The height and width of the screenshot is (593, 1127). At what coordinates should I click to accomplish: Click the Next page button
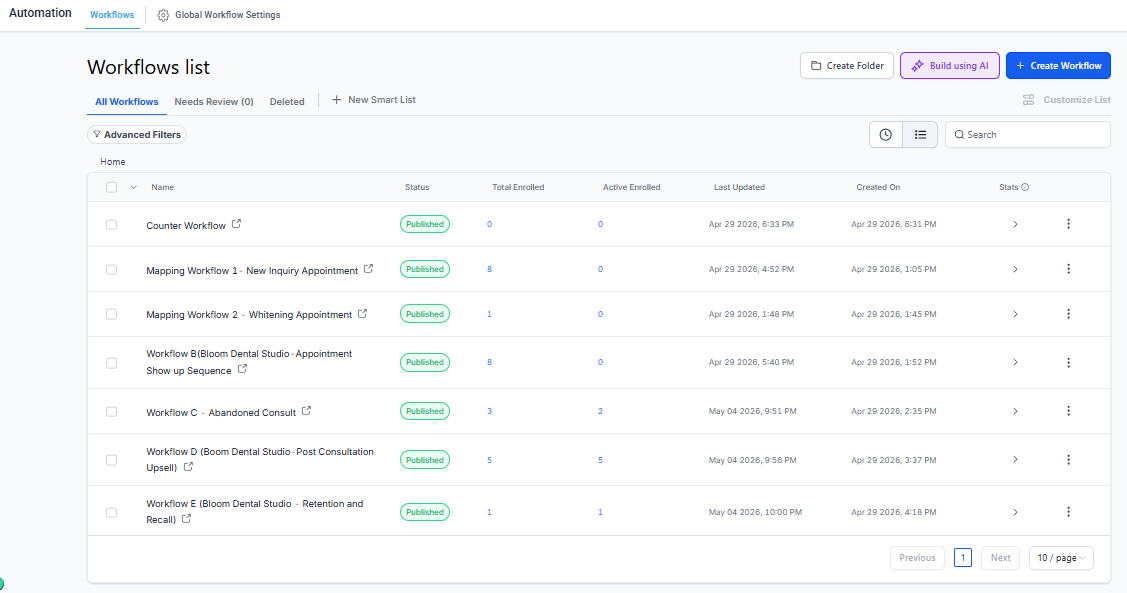(x=1000, y=558)
